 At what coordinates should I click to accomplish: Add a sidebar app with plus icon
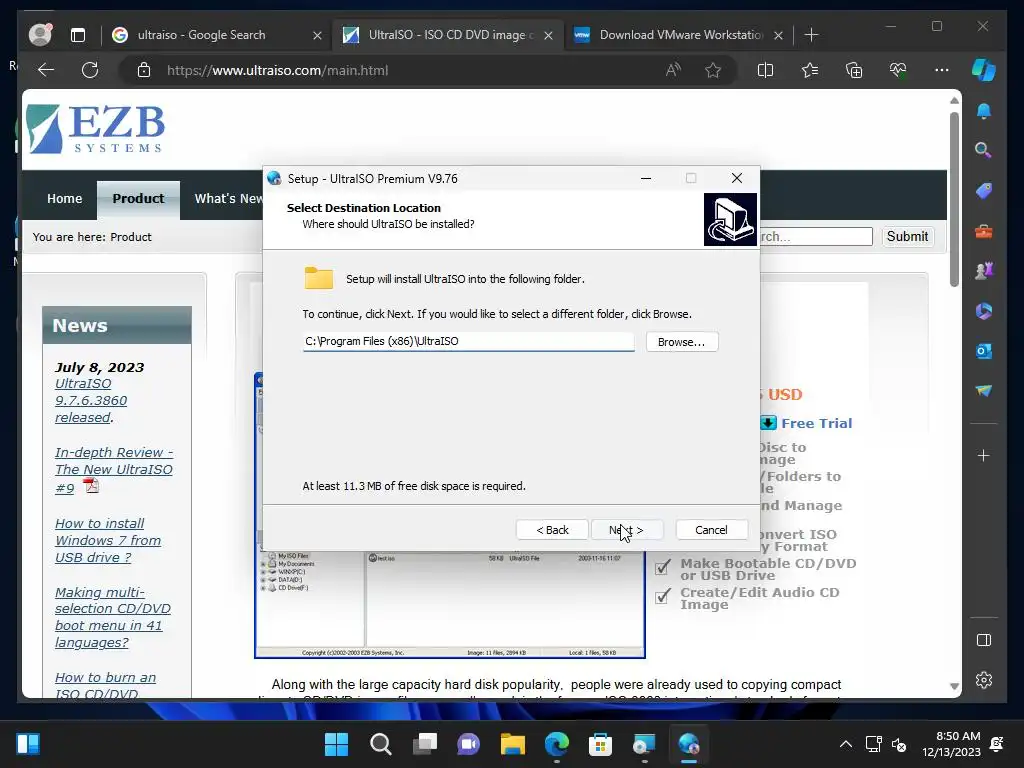point(984,455)
